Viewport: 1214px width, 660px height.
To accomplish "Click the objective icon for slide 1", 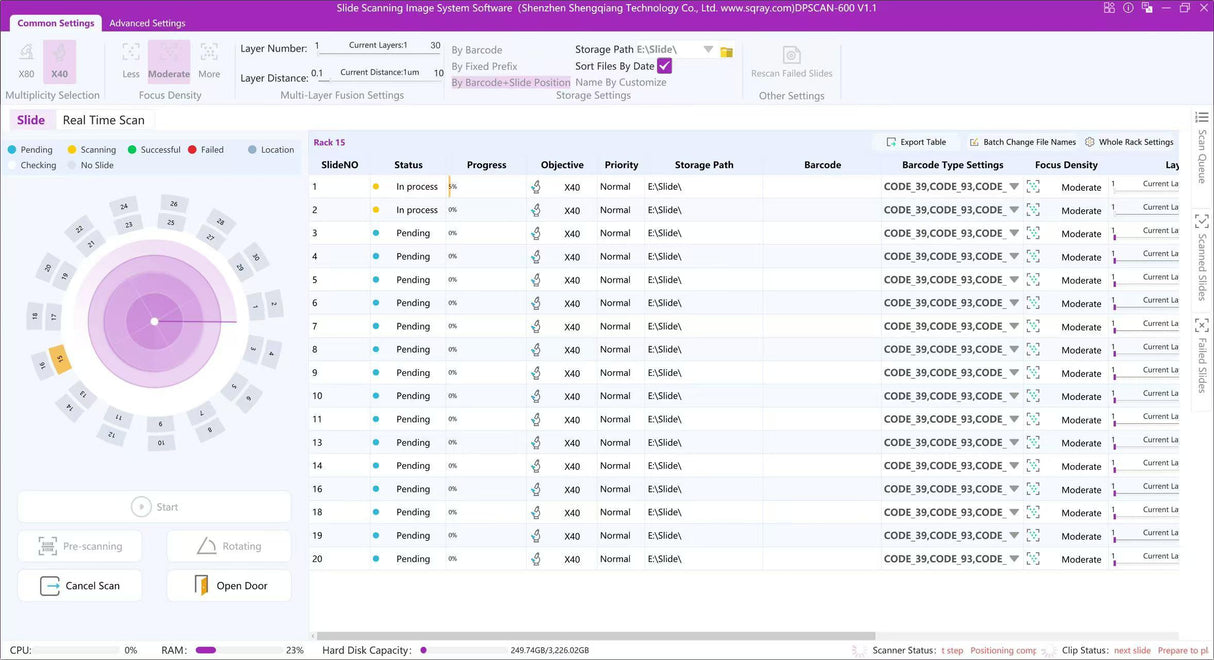I will pyautogui.click(x=536, y=187).
